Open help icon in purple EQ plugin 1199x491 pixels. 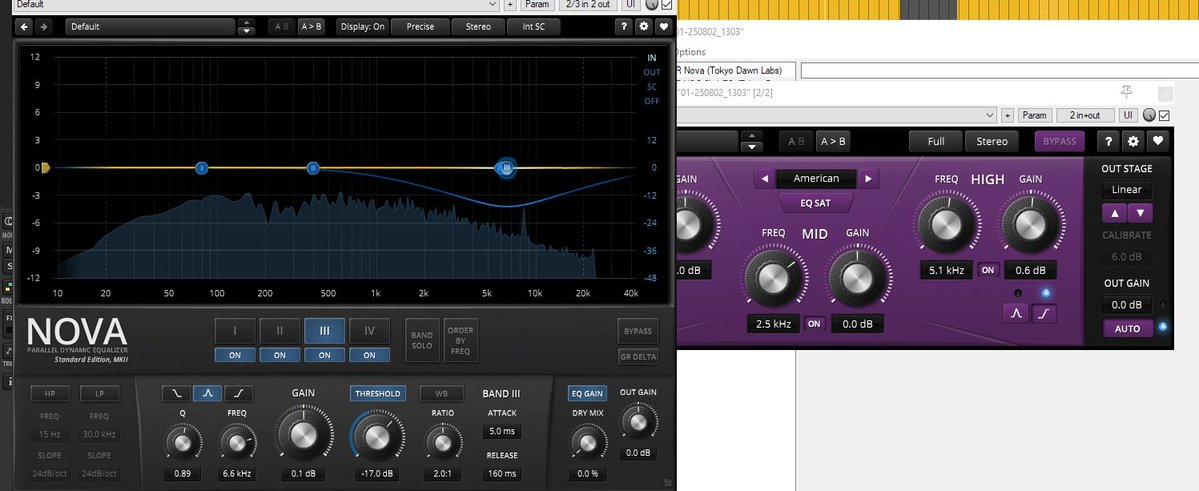click(1108, 141)
